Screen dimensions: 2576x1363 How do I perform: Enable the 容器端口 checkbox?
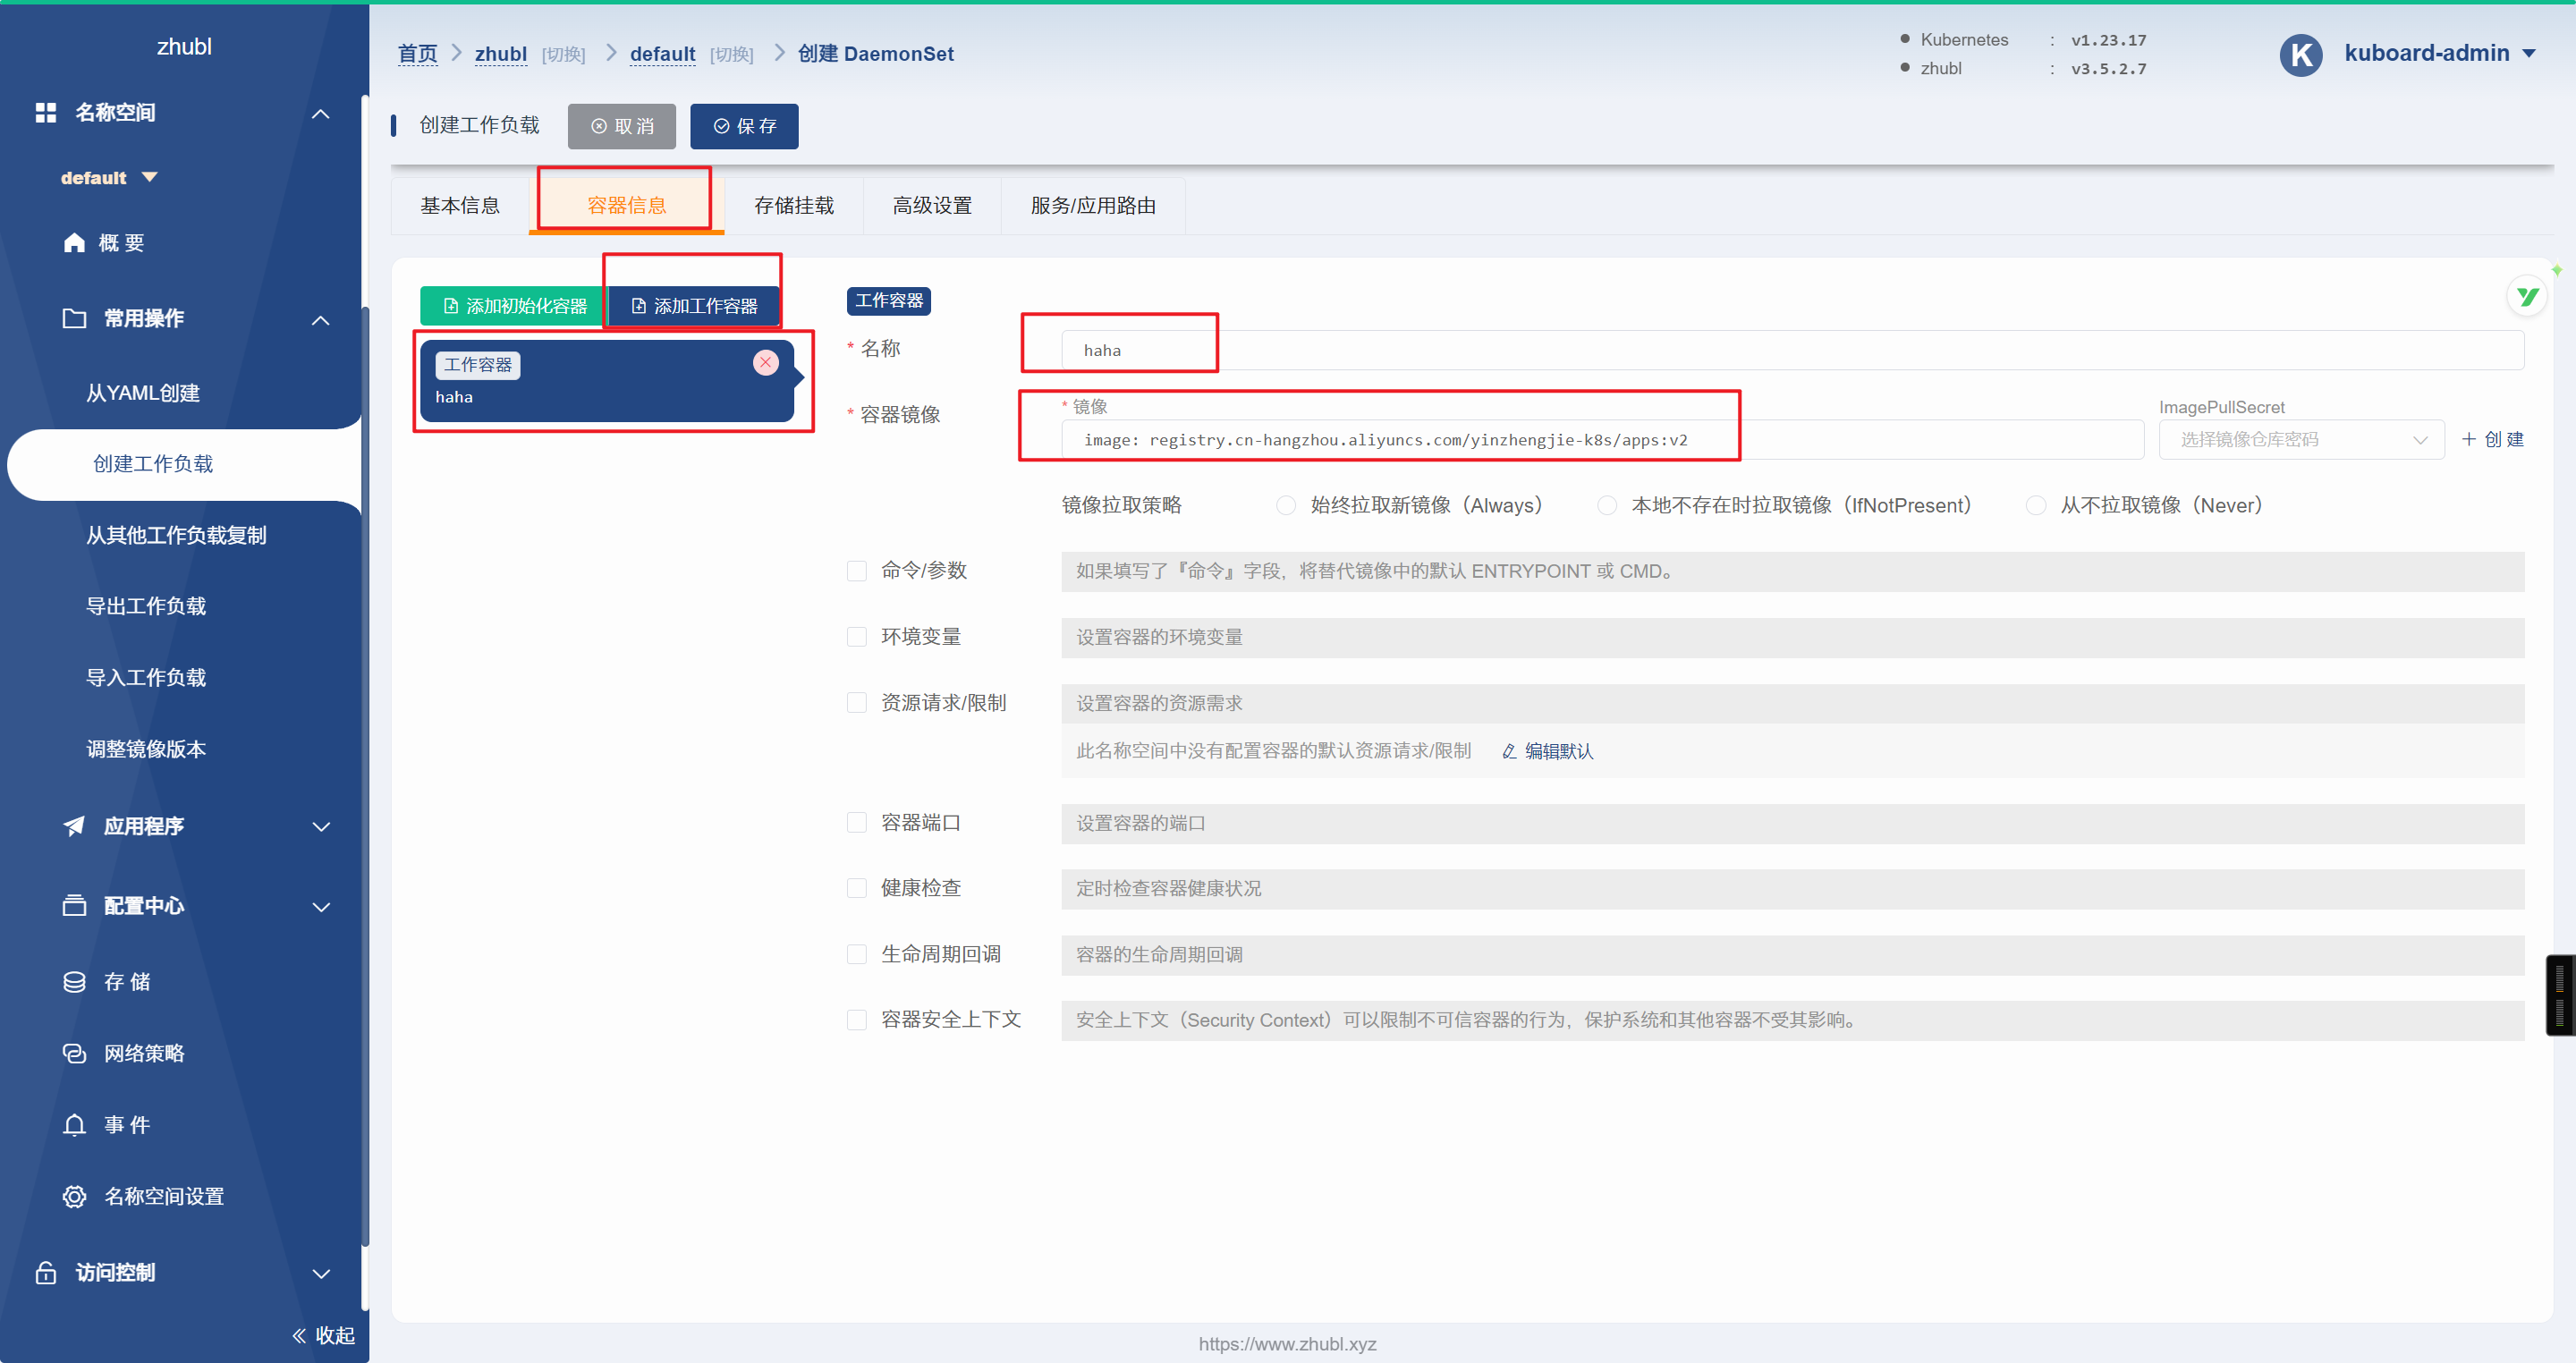(857, 823)
